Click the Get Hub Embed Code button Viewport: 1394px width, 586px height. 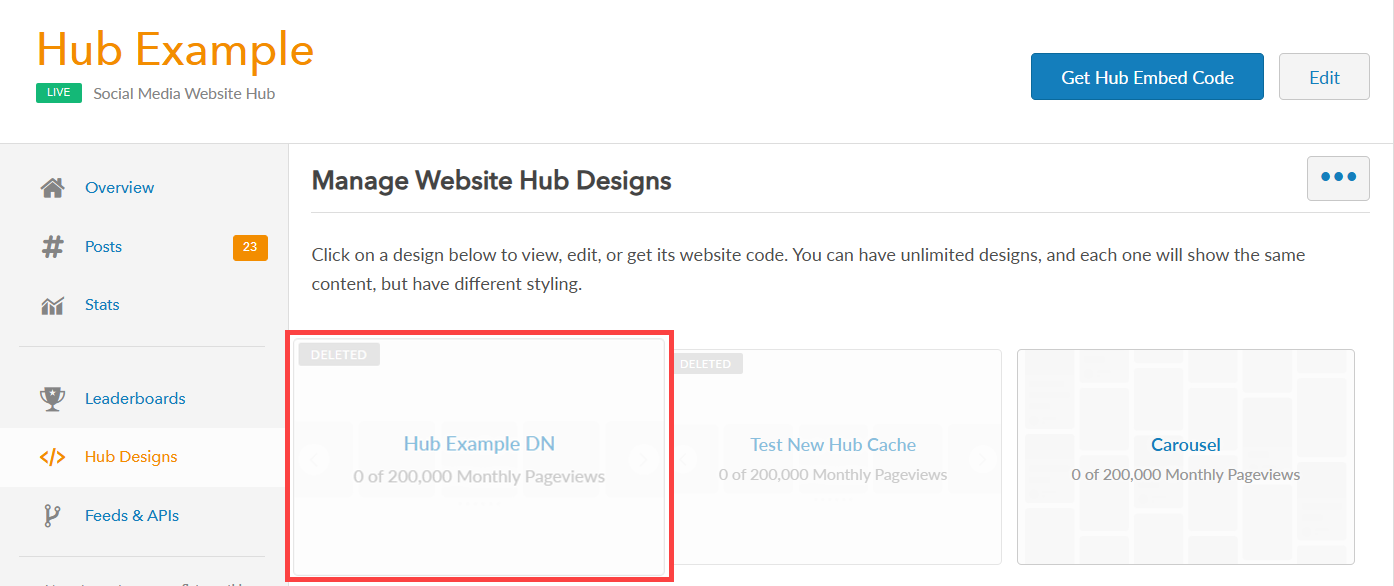point(1147,77)
